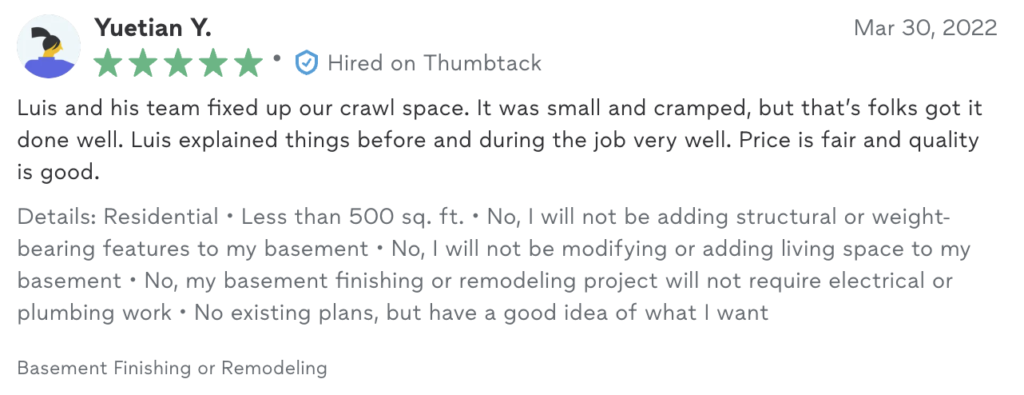Open the reviewer name Yuetian Y.
The width and height of the screenshot is (1024, 395).
point(153,28)
